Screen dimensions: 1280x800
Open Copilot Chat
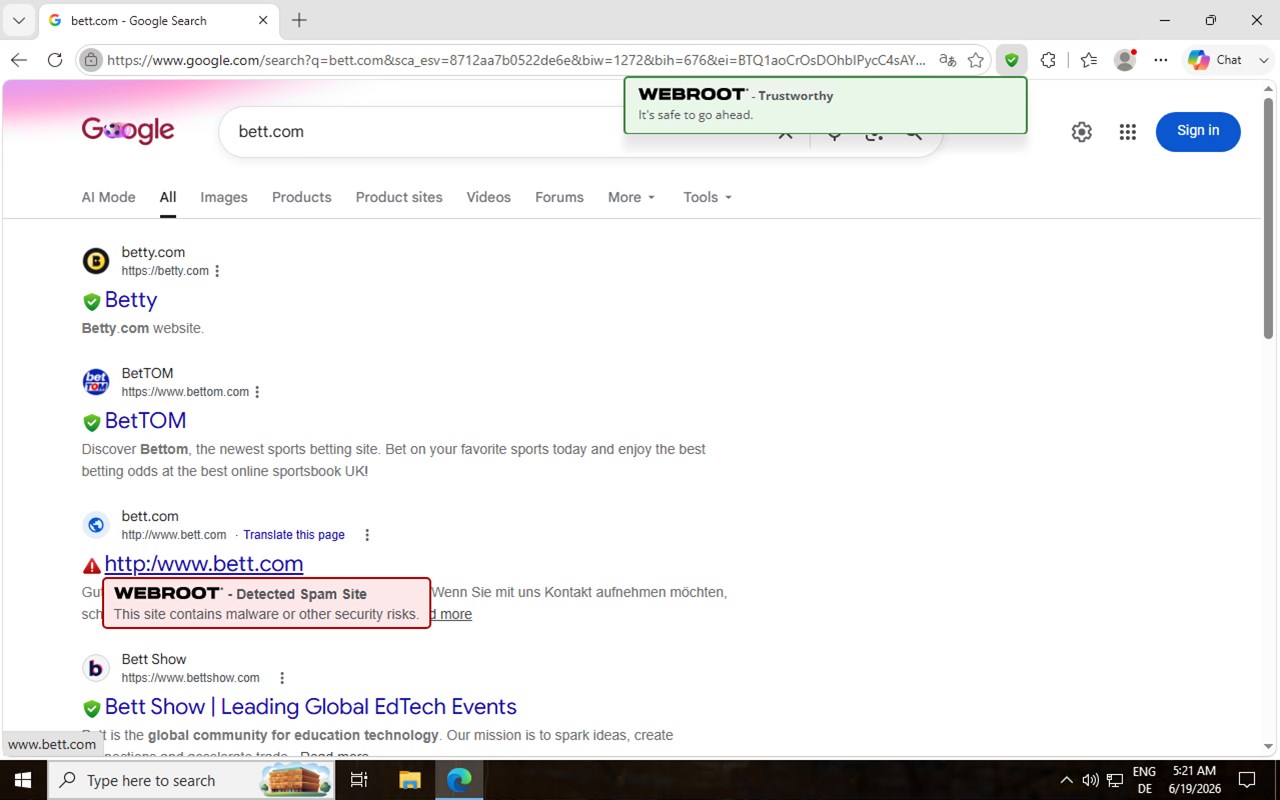pyautogui.click(x=1215, y=60)
